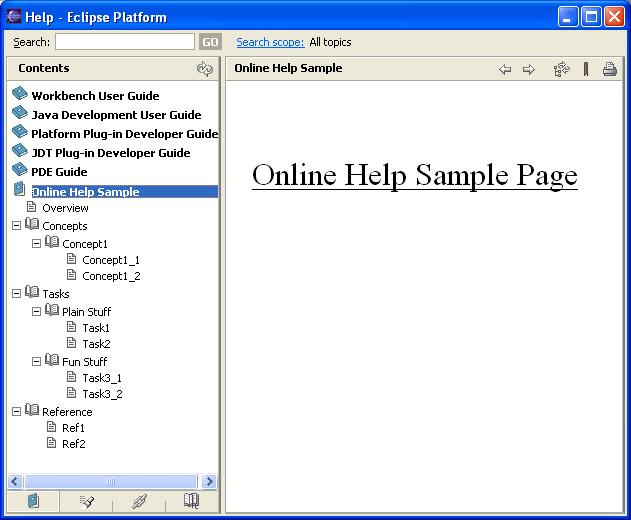Screen dimensions: 631x520
Task: Click the Concepts open-book icon
Action: click(x=32, y=224)
